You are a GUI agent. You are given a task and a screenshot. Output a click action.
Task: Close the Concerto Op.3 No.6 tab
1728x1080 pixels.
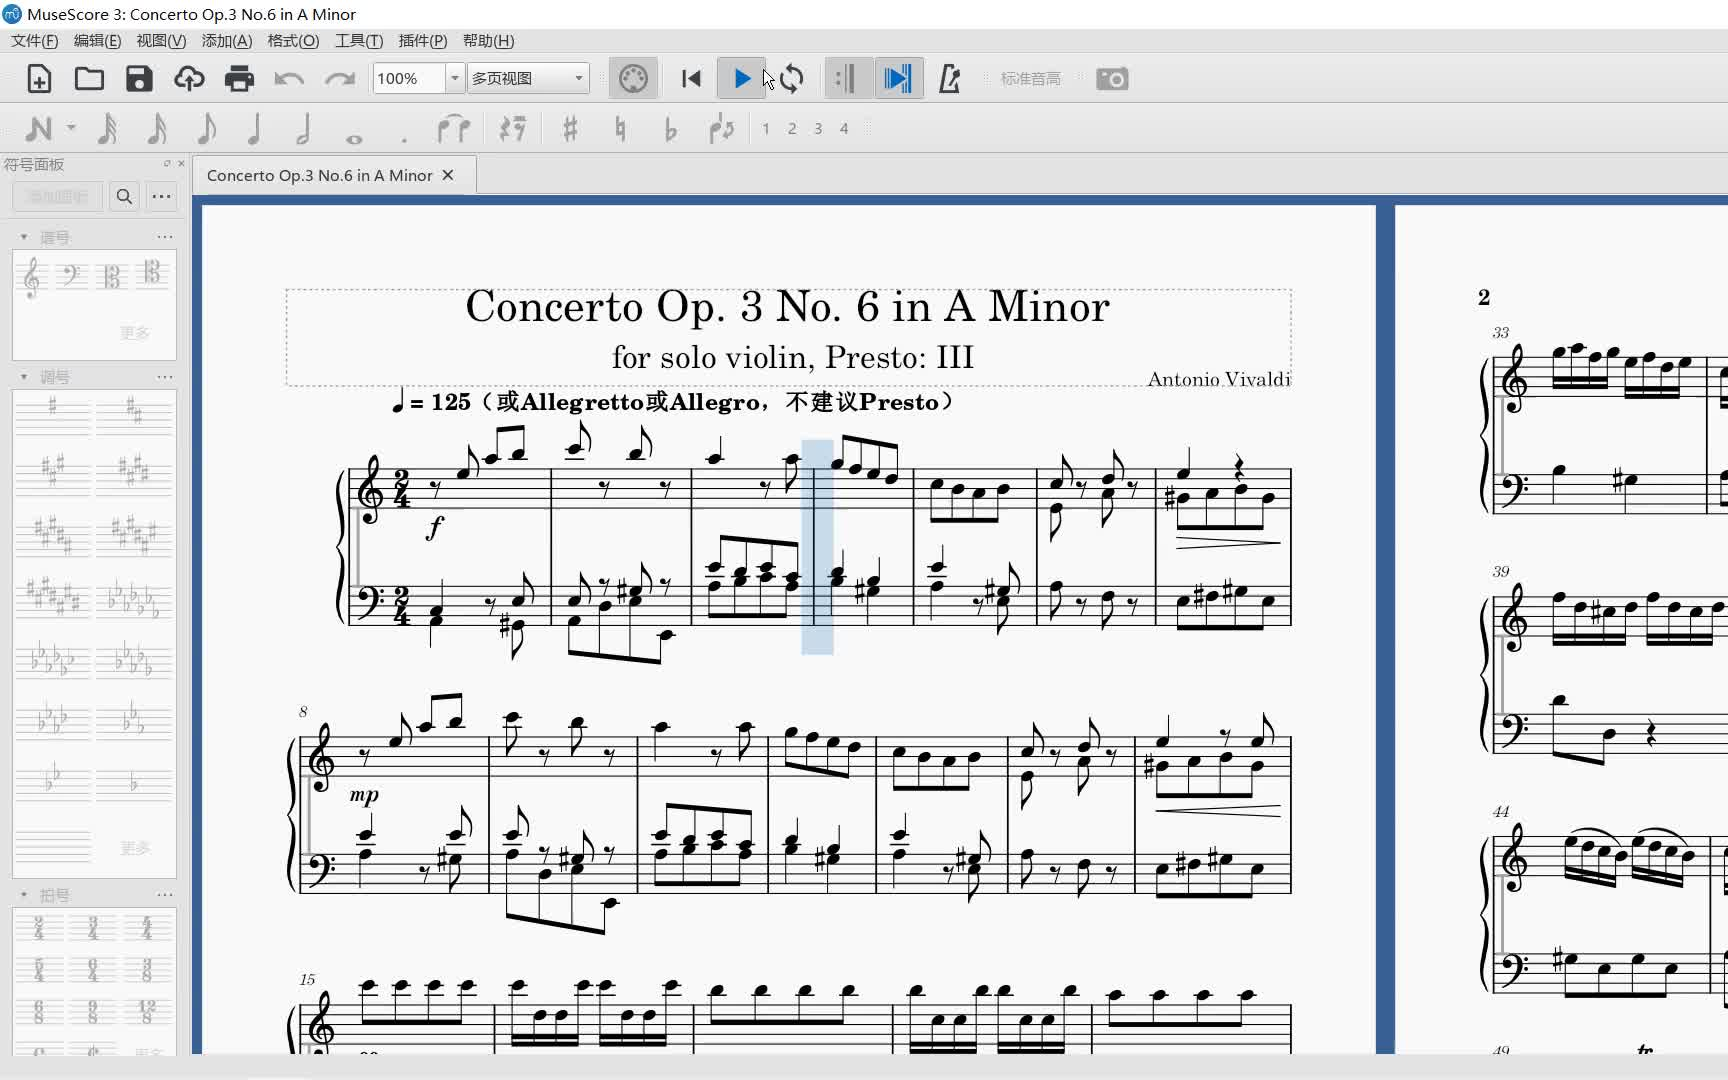448,175
